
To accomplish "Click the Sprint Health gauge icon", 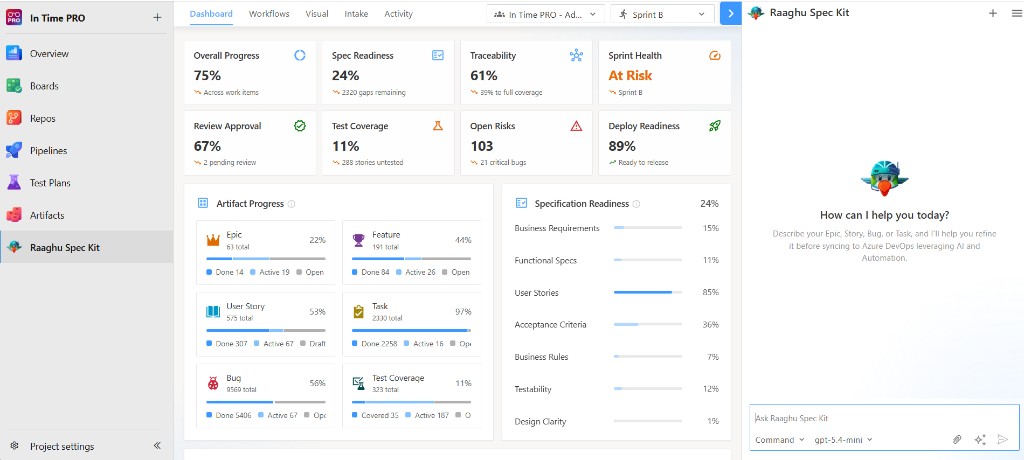I will click(714, 56).
